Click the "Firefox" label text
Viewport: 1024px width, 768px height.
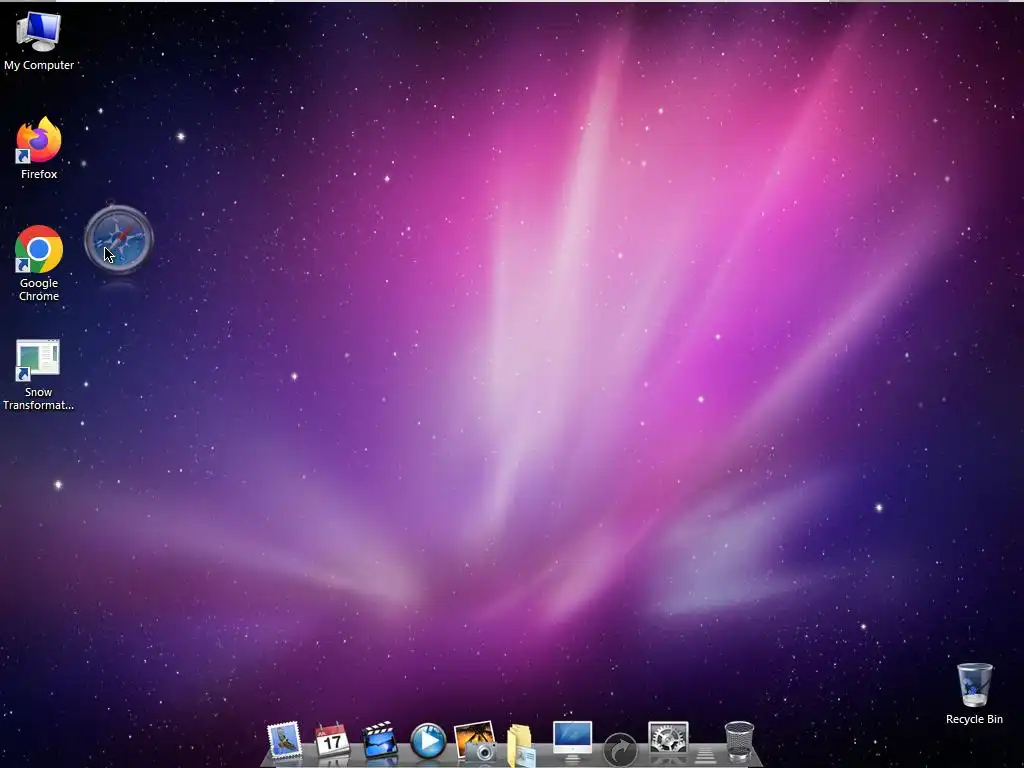(39, 174)
